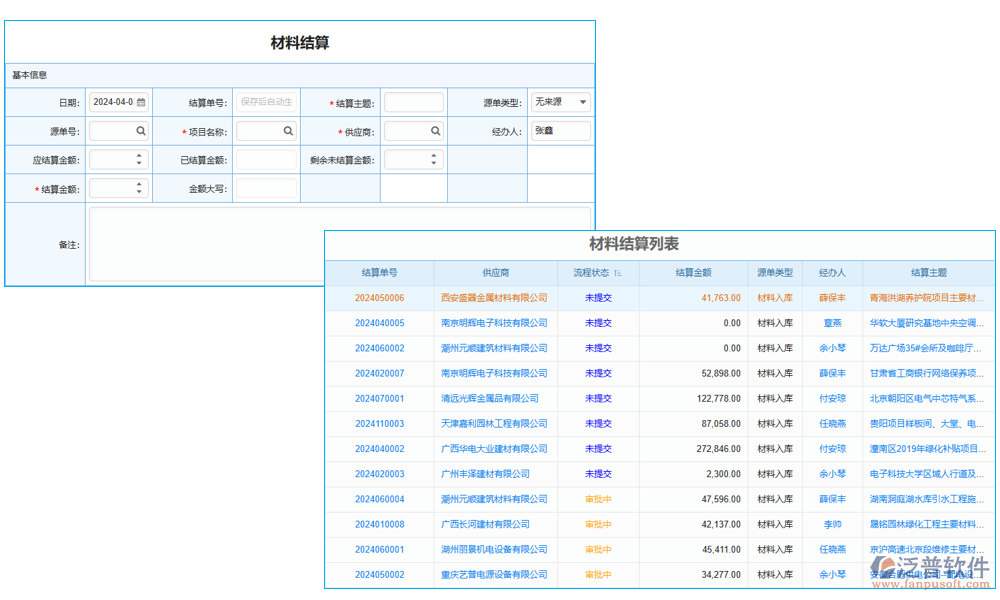The height and width of the screenshot is (600, 1000).
Task: Click the 金额大写 field
Action: [265, 186]
